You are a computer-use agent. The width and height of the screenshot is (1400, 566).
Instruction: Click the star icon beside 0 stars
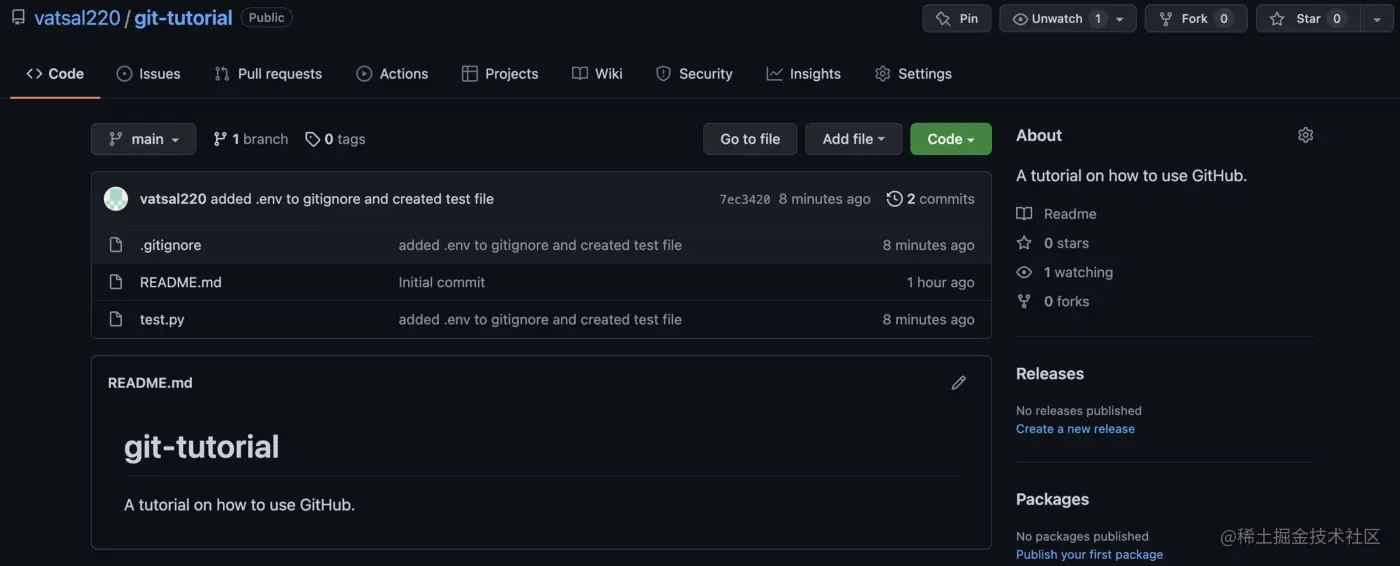coord(1024,243)
